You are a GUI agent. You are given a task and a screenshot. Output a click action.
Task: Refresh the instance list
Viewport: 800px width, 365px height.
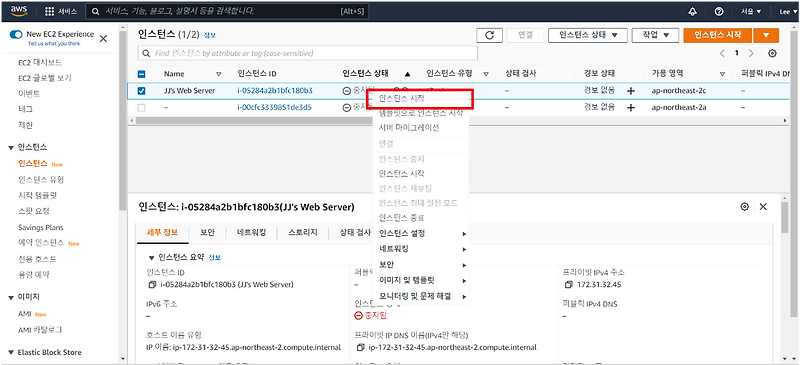click(x=489, y=35)
